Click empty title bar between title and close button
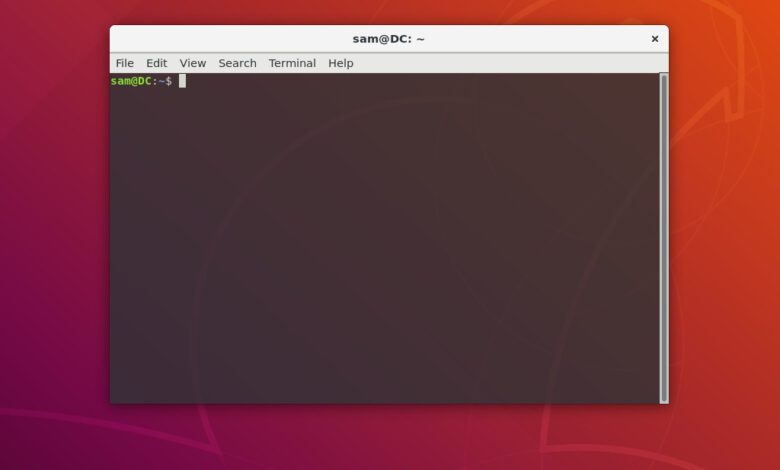Image resolution: width=780 pixels, height=470 pixels. click(540, 39)
